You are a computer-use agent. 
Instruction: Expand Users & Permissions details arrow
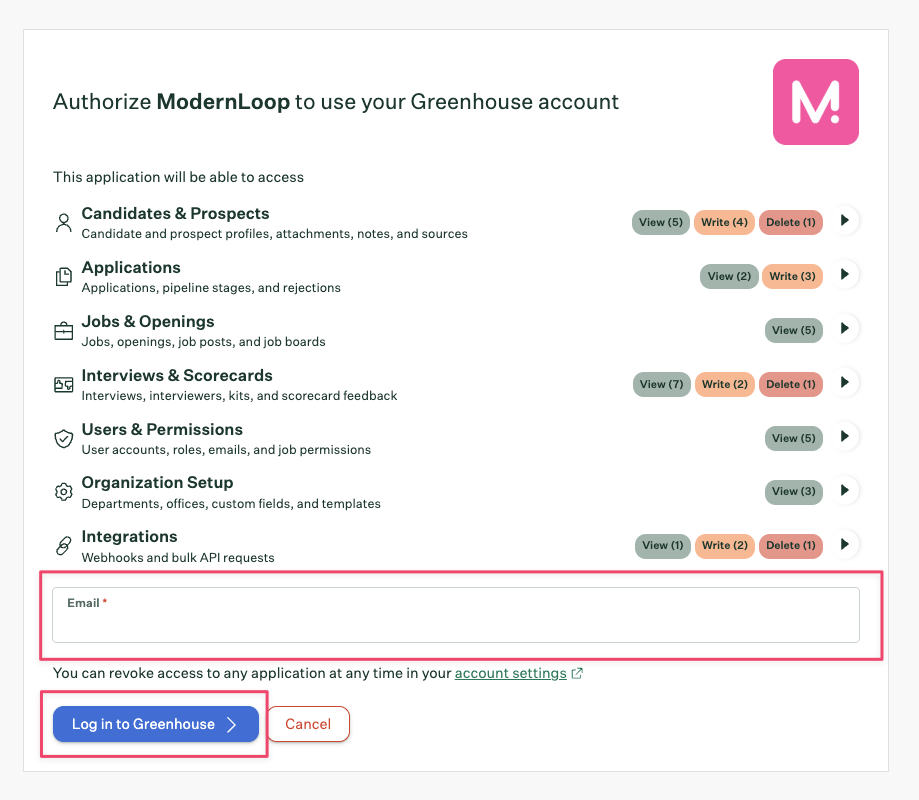tap(845, 436)
